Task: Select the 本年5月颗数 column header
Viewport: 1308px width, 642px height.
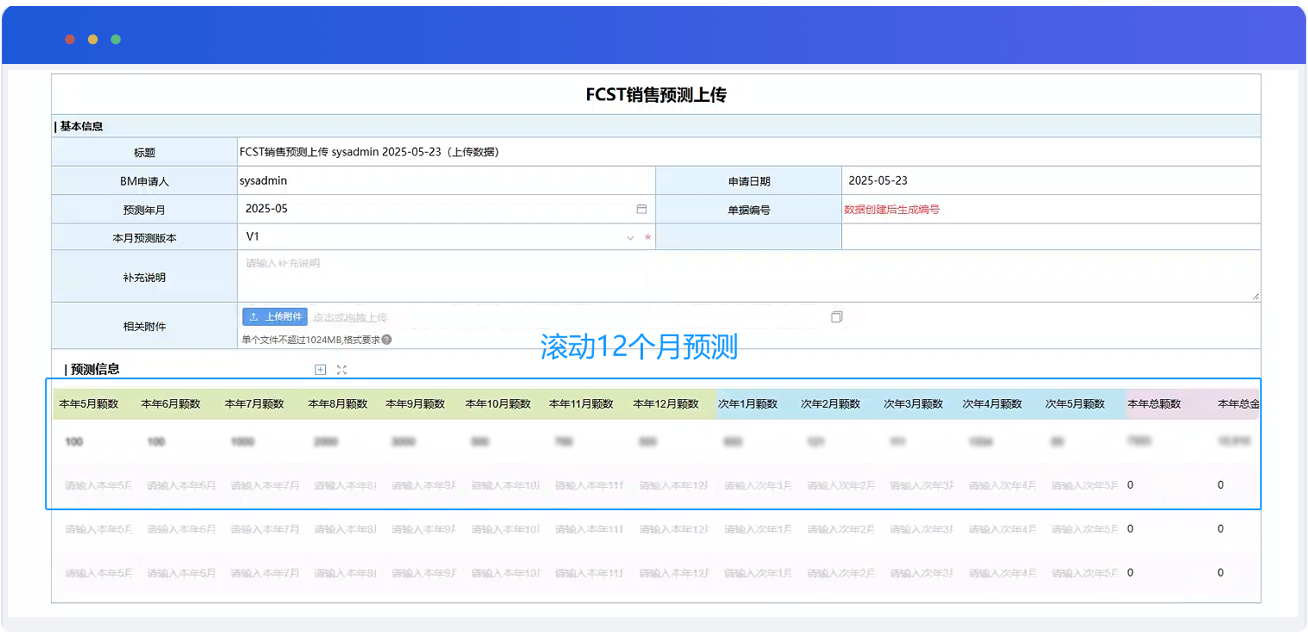Action: tap(89, 404)
